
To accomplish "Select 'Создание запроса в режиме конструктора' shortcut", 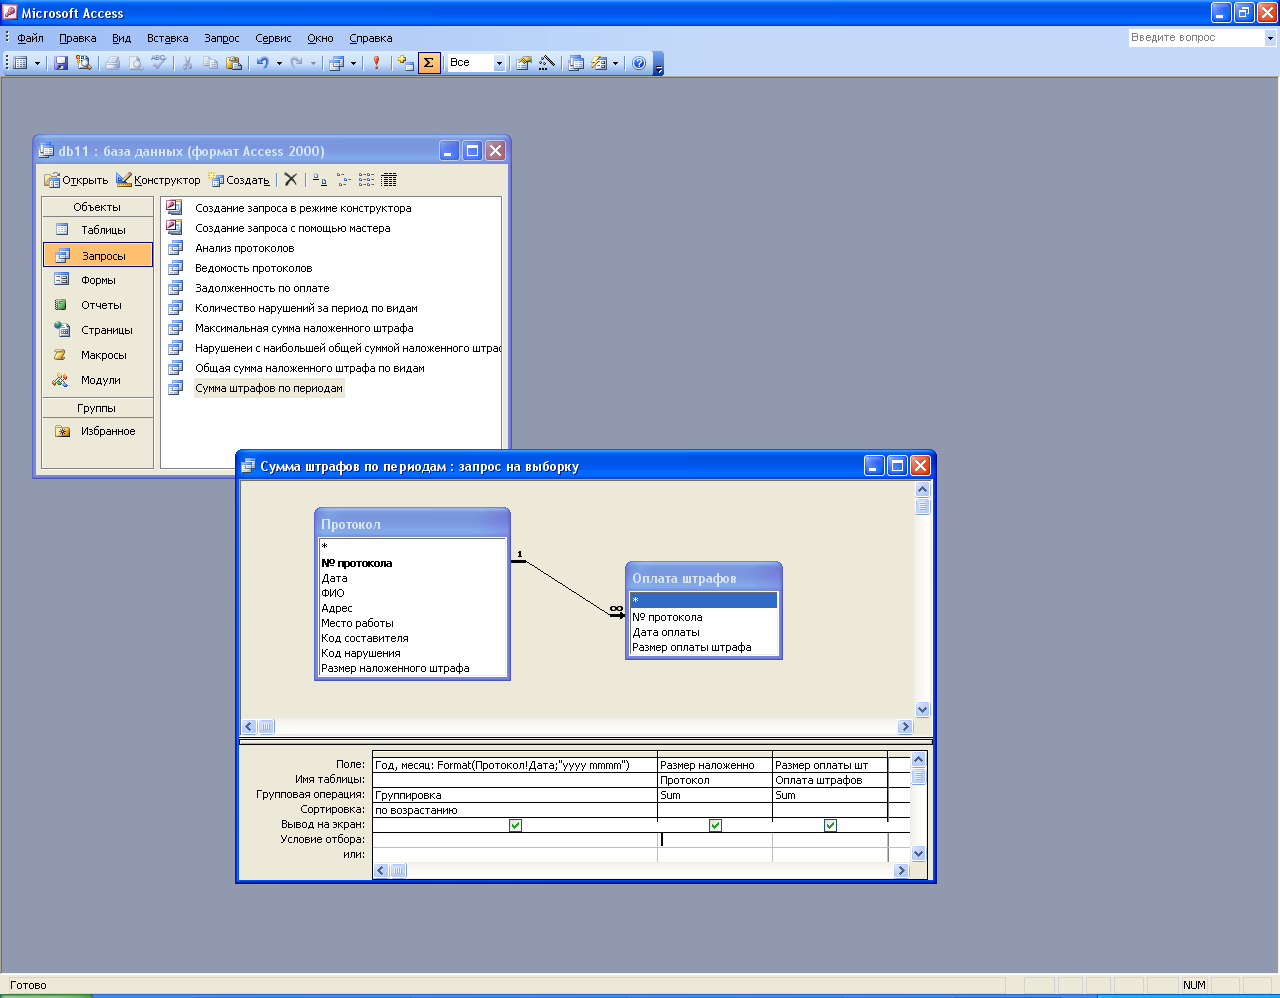I will tap(303, 208).
